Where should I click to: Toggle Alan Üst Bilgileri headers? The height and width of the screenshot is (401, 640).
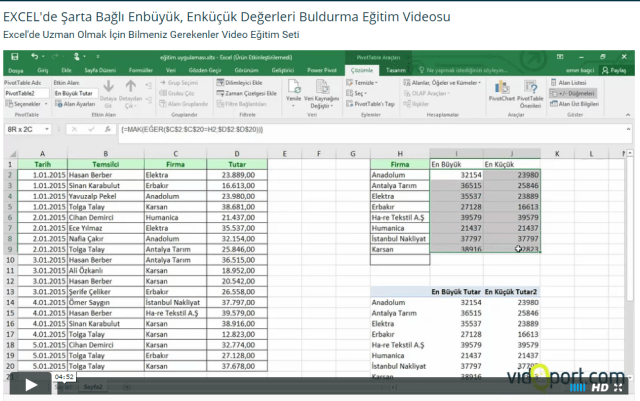tap(574, 104)
